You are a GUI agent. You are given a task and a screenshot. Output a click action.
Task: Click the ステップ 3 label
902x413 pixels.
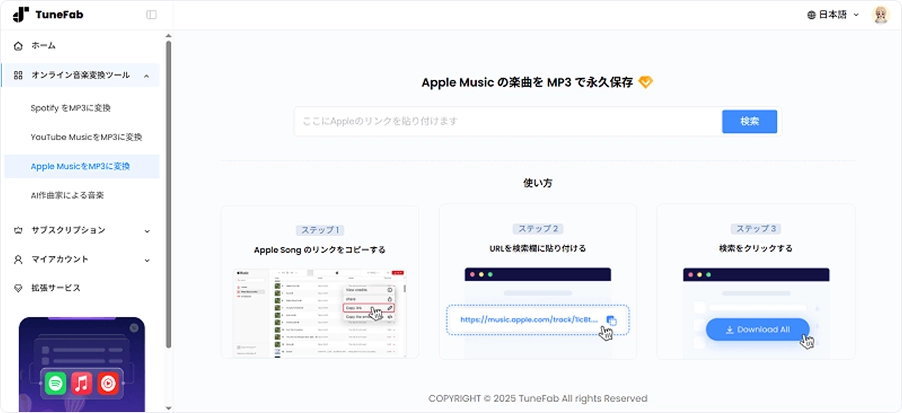(x=756, y=229)
